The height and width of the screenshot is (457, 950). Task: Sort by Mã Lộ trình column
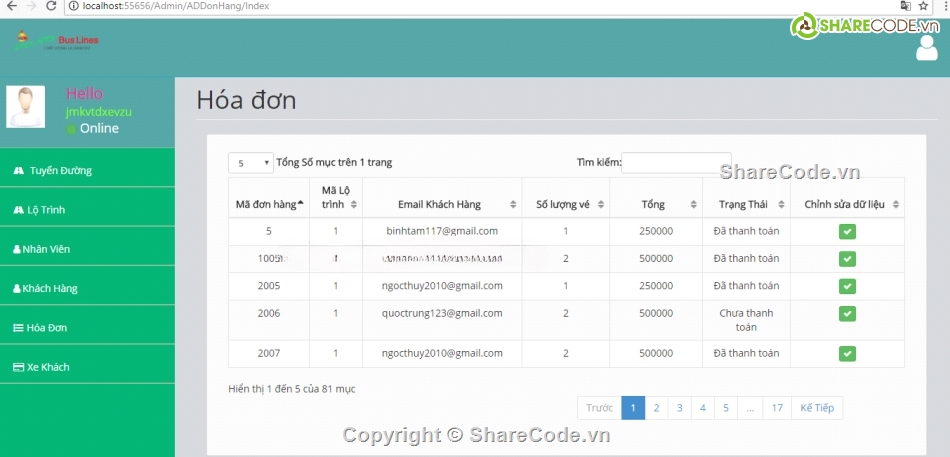(336, 198)
